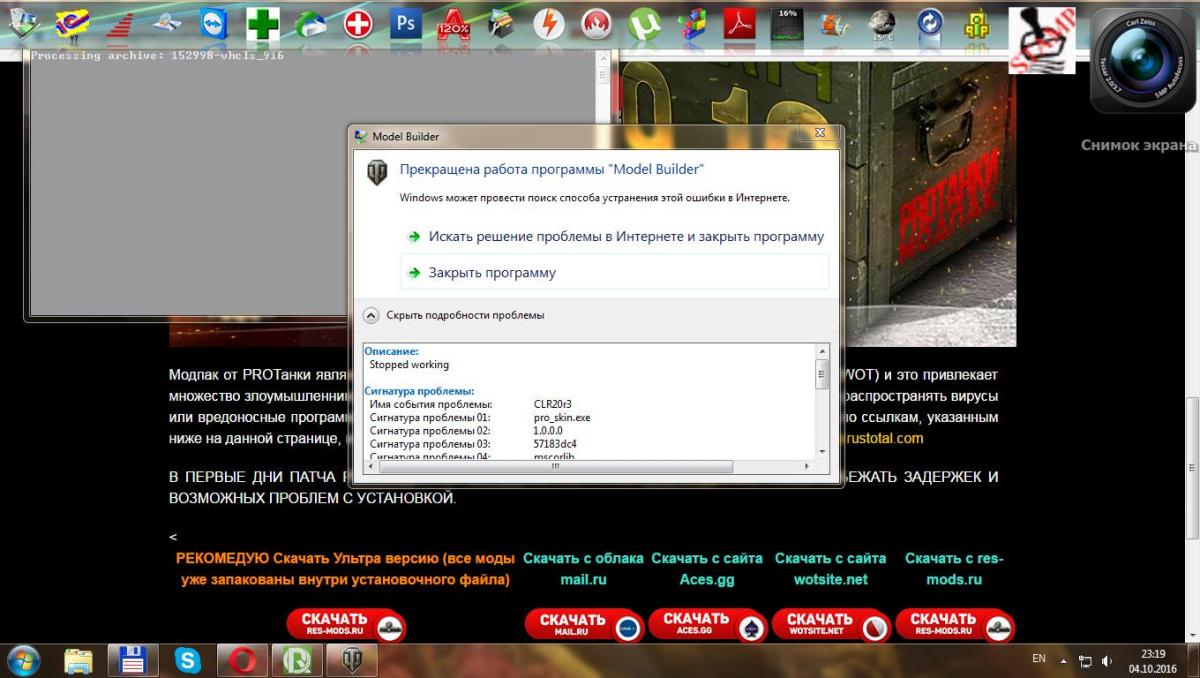Open the scanner device icon in dock

[166, 23]
